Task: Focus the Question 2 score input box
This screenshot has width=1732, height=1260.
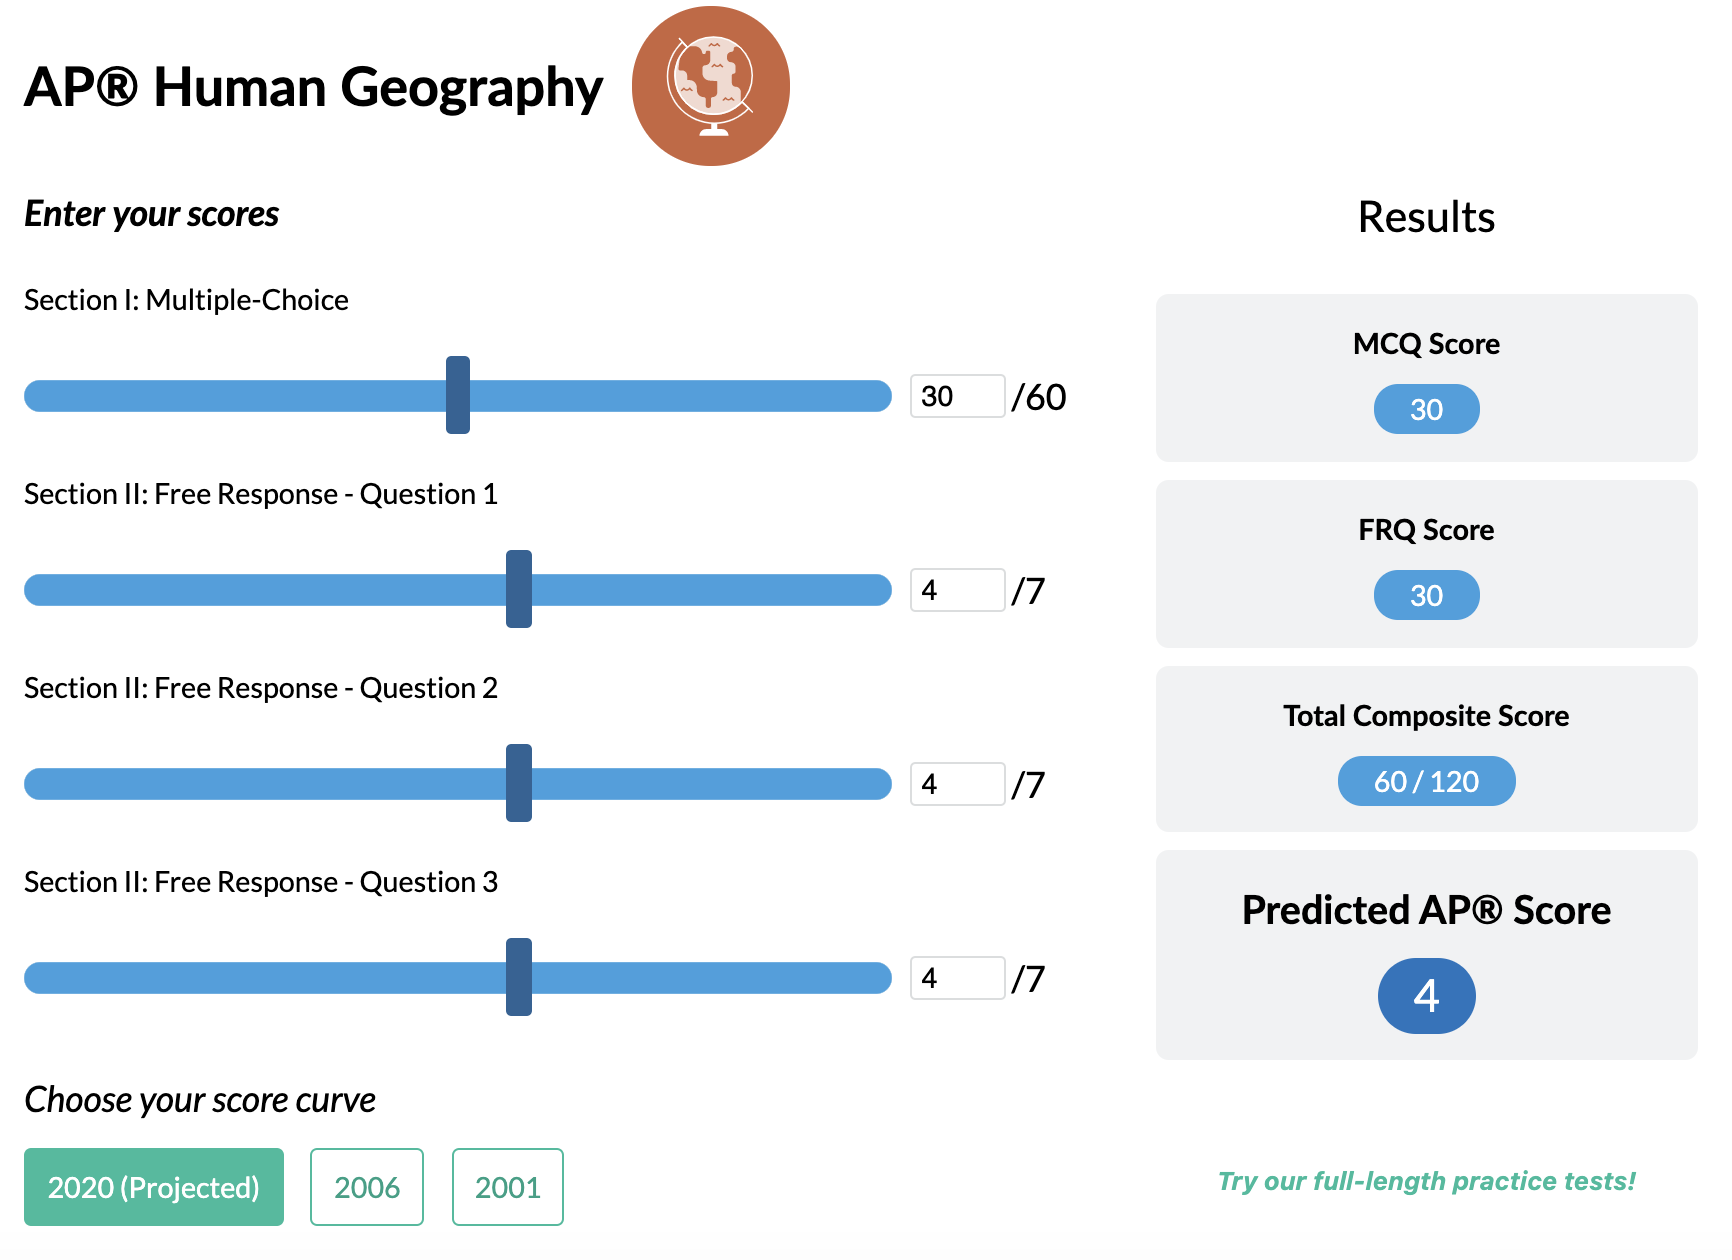Action: [x=957, y=784]
